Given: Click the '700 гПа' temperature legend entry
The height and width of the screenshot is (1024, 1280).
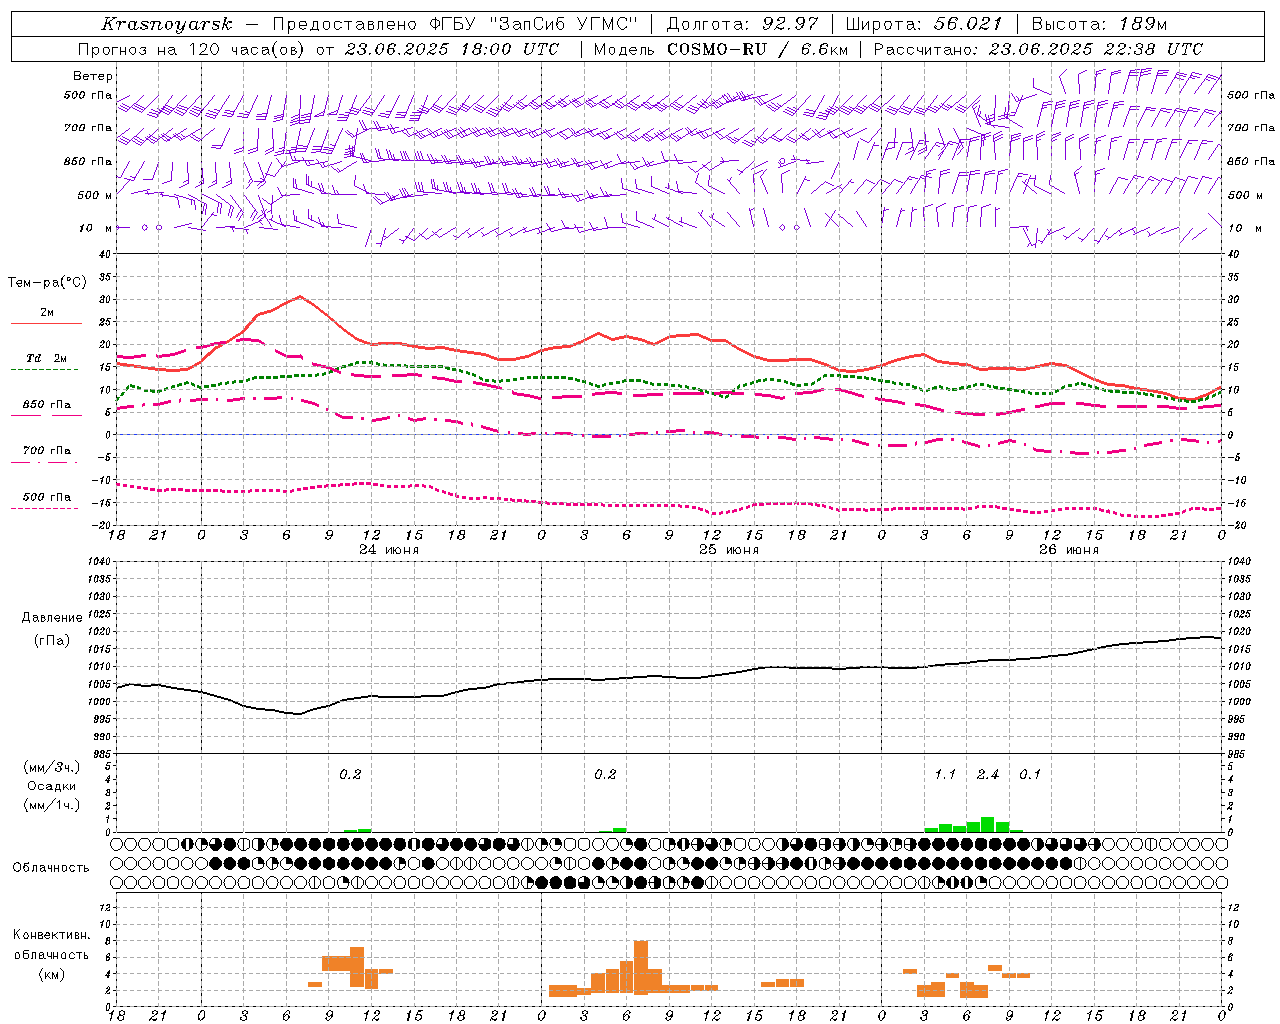Looking at the screenshot, I should [x=47, y=450].
